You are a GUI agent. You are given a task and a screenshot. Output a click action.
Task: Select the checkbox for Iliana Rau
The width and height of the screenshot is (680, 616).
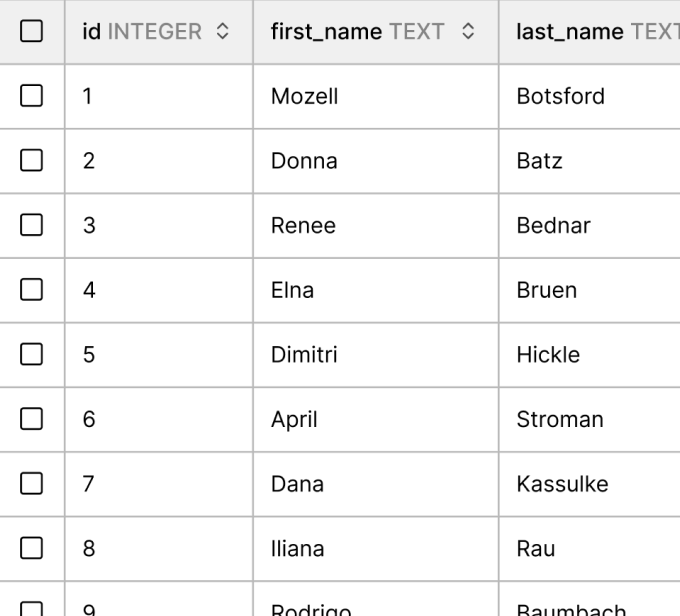pos(32,548)
